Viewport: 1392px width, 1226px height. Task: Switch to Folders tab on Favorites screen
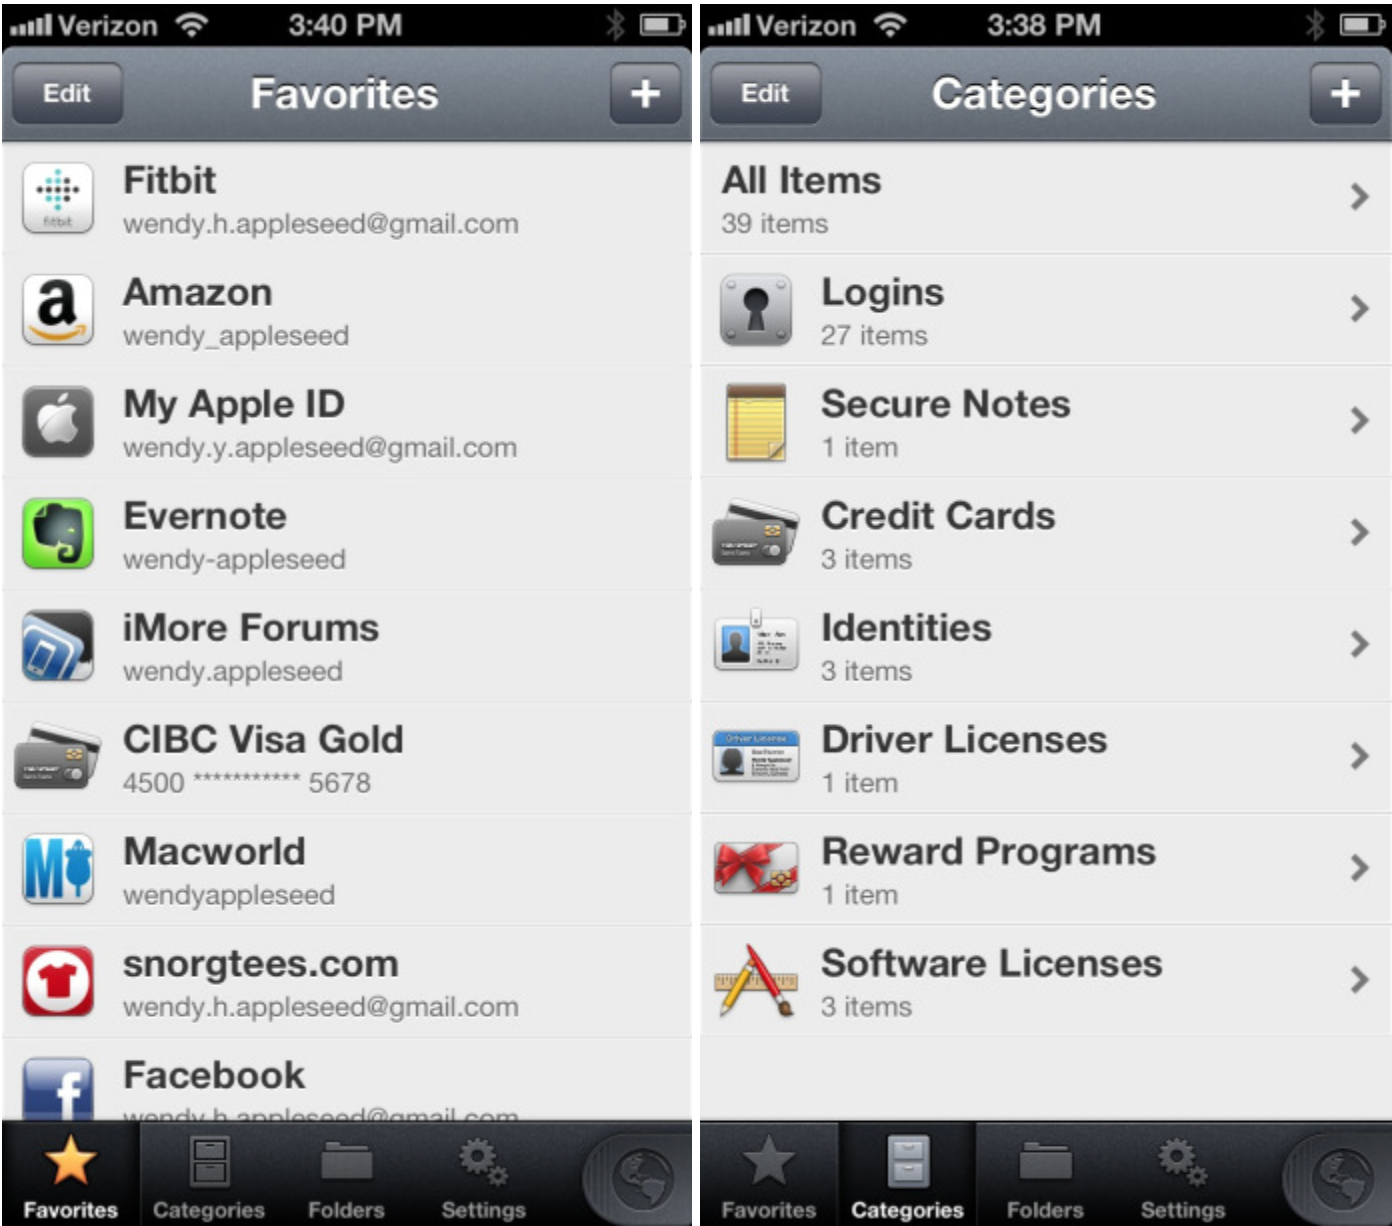click(346, 1176)
